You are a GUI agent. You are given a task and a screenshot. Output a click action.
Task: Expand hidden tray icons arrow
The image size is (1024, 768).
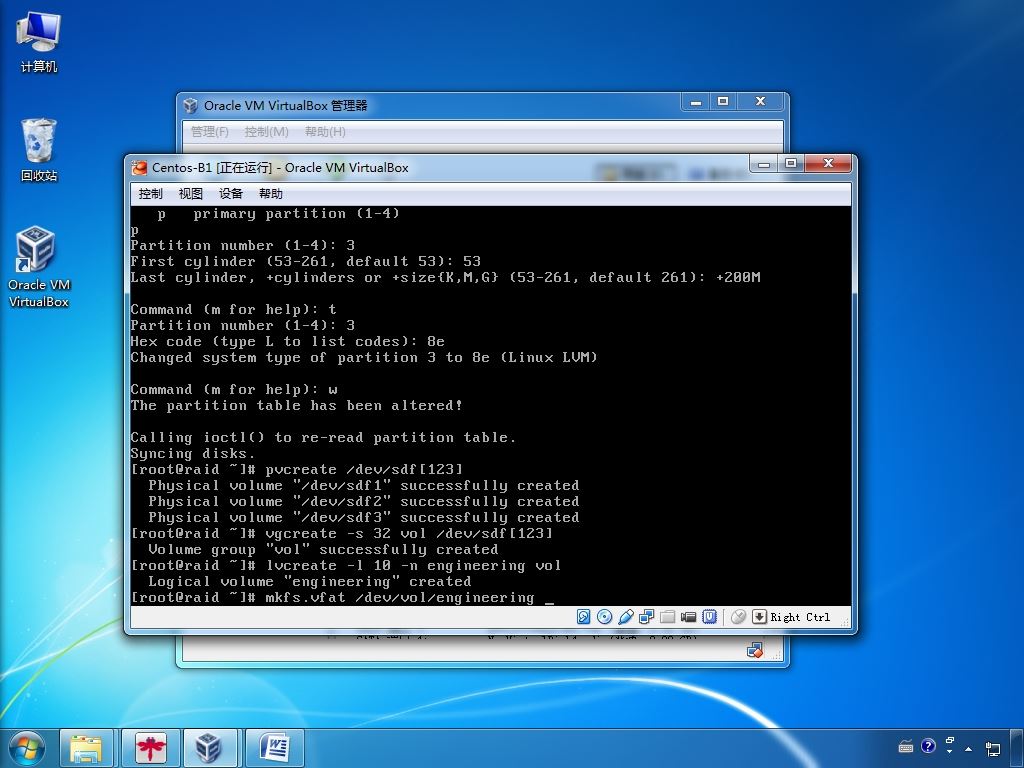[968, 748]
